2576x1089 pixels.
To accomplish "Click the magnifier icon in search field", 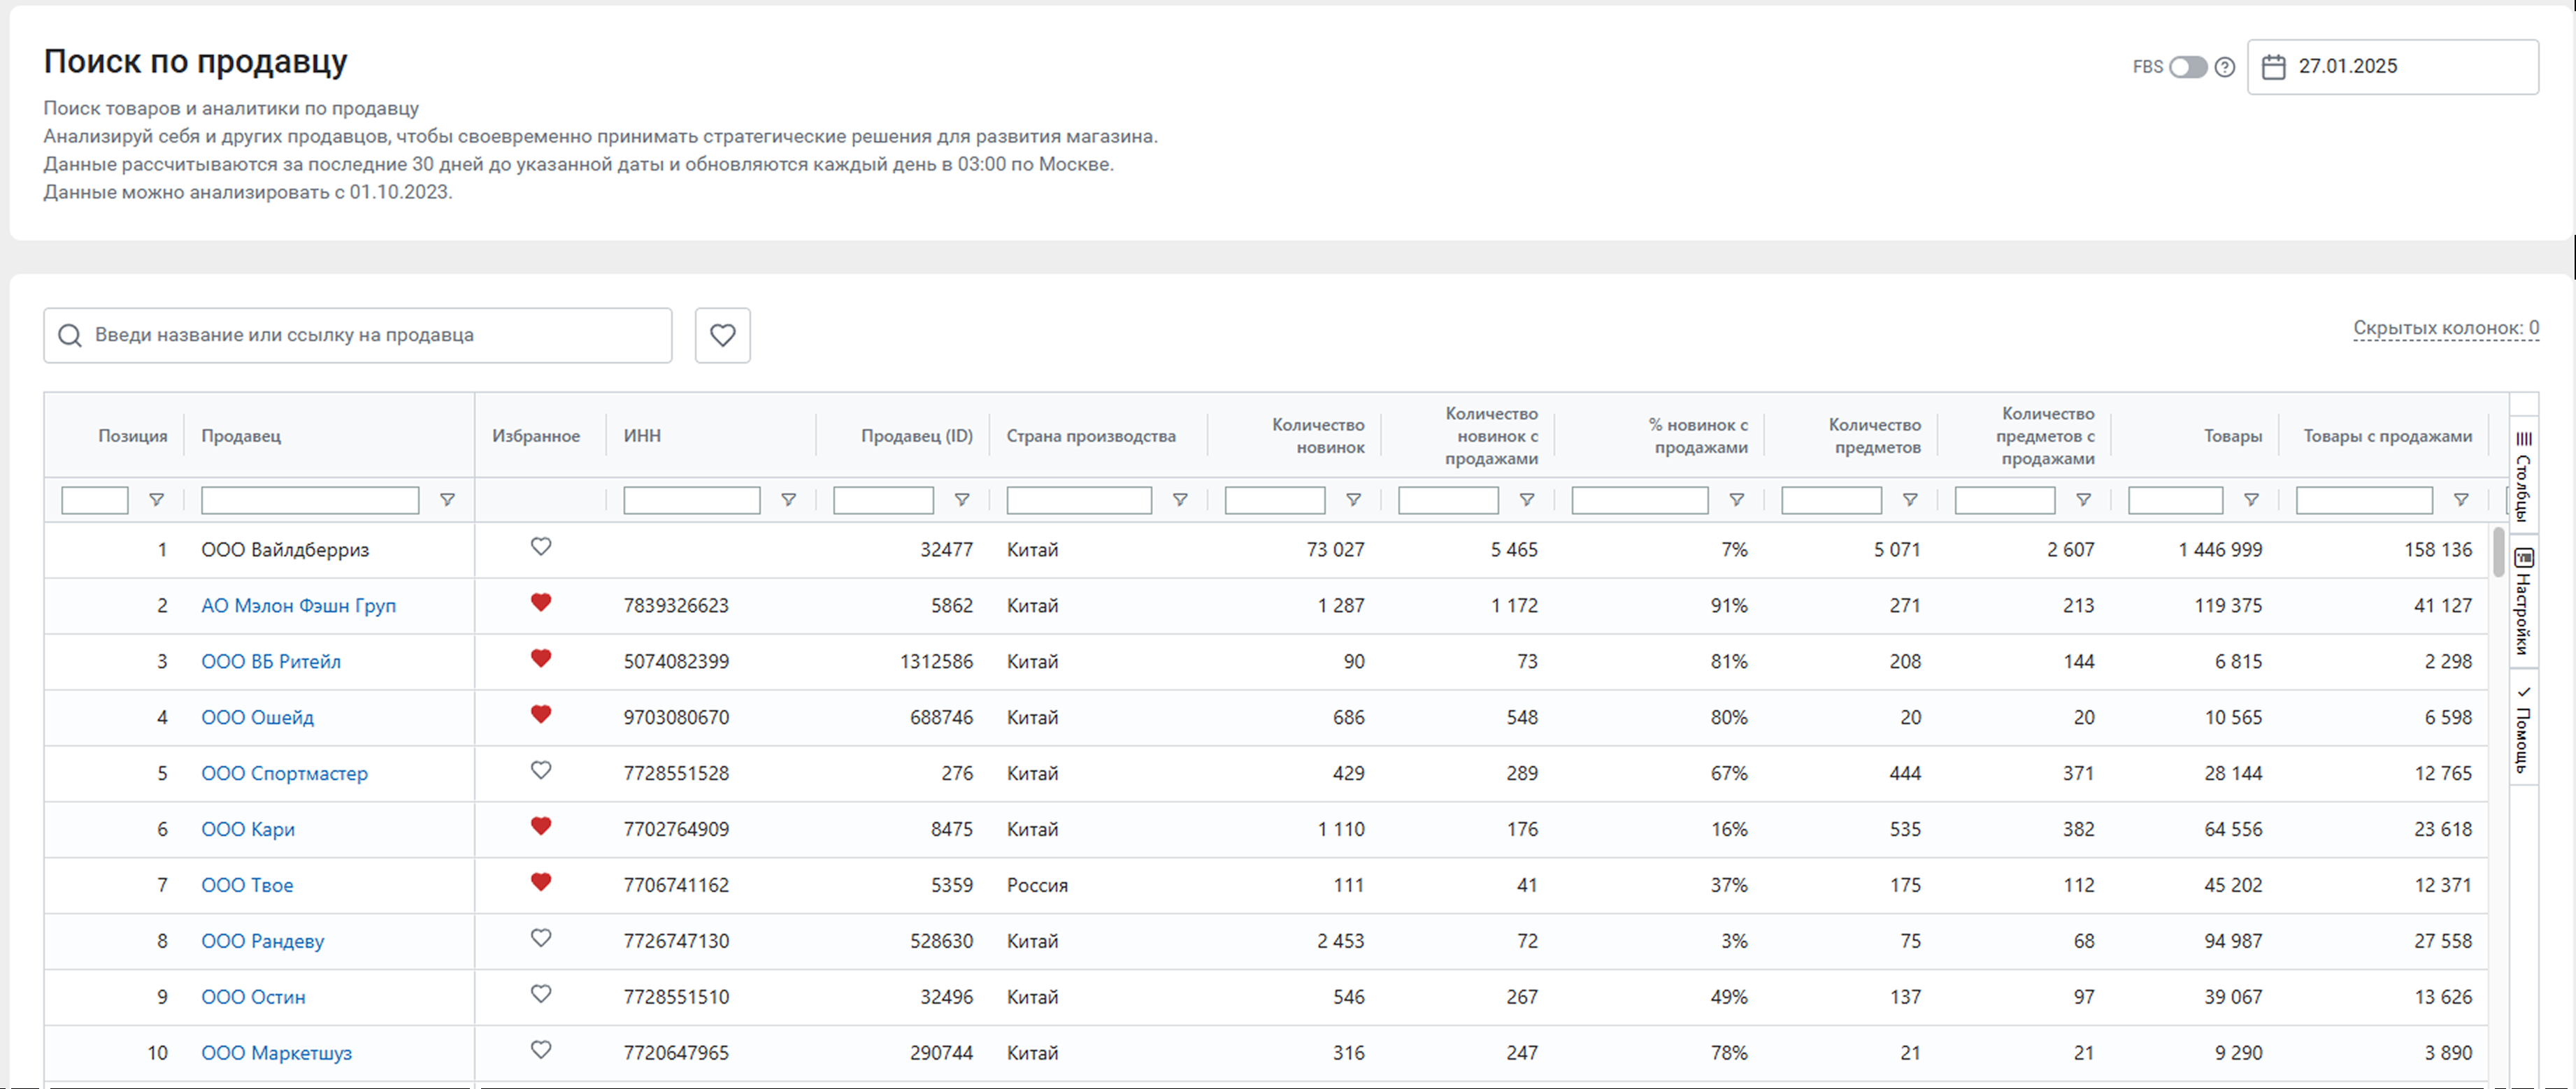I will click(x=69, y=335).
